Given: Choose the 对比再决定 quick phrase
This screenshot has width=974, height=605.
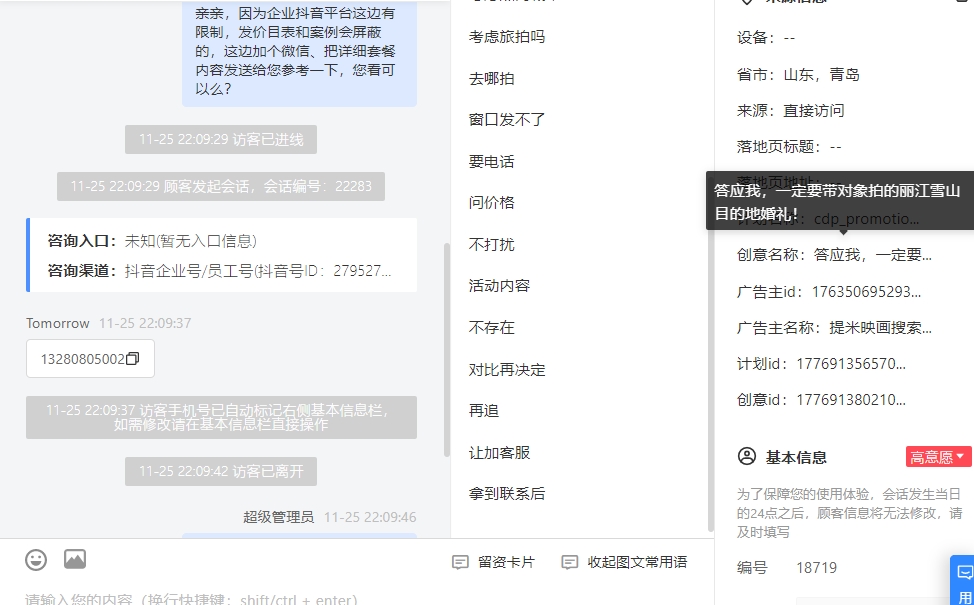Looking at the screenshot, I should coord(507,370).
